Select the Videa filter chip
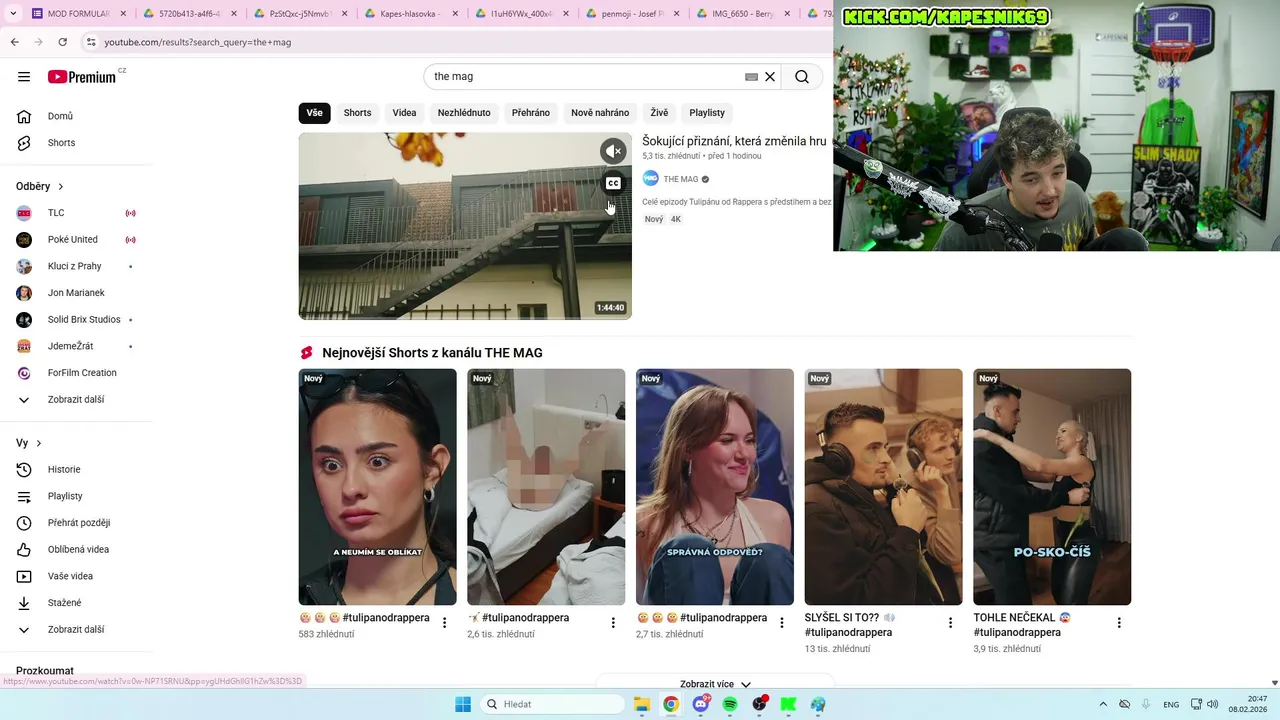The width and height of the screenshot is (1280, 720). pos(404,113)
